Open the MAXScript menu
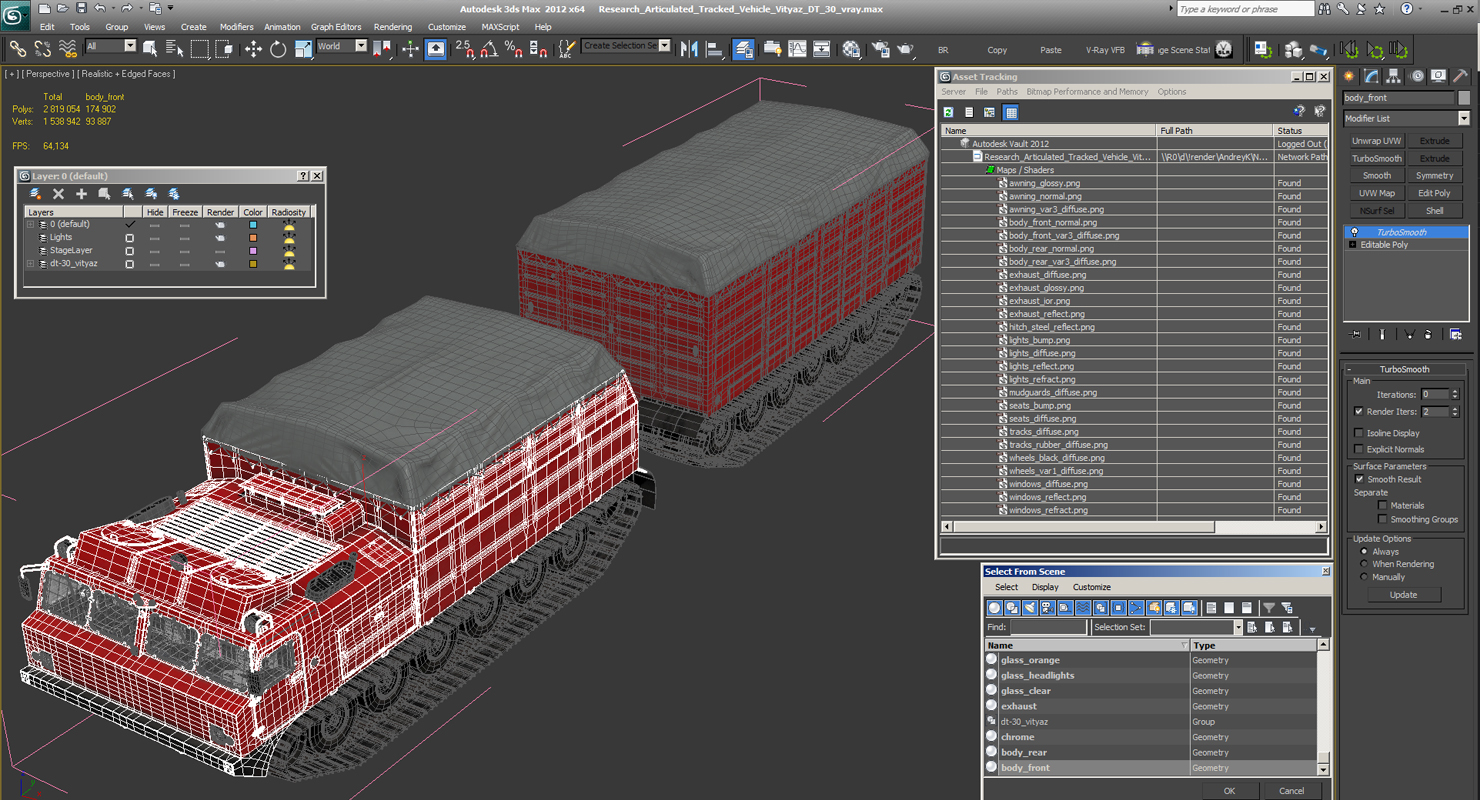 click(x=500, y=27)
